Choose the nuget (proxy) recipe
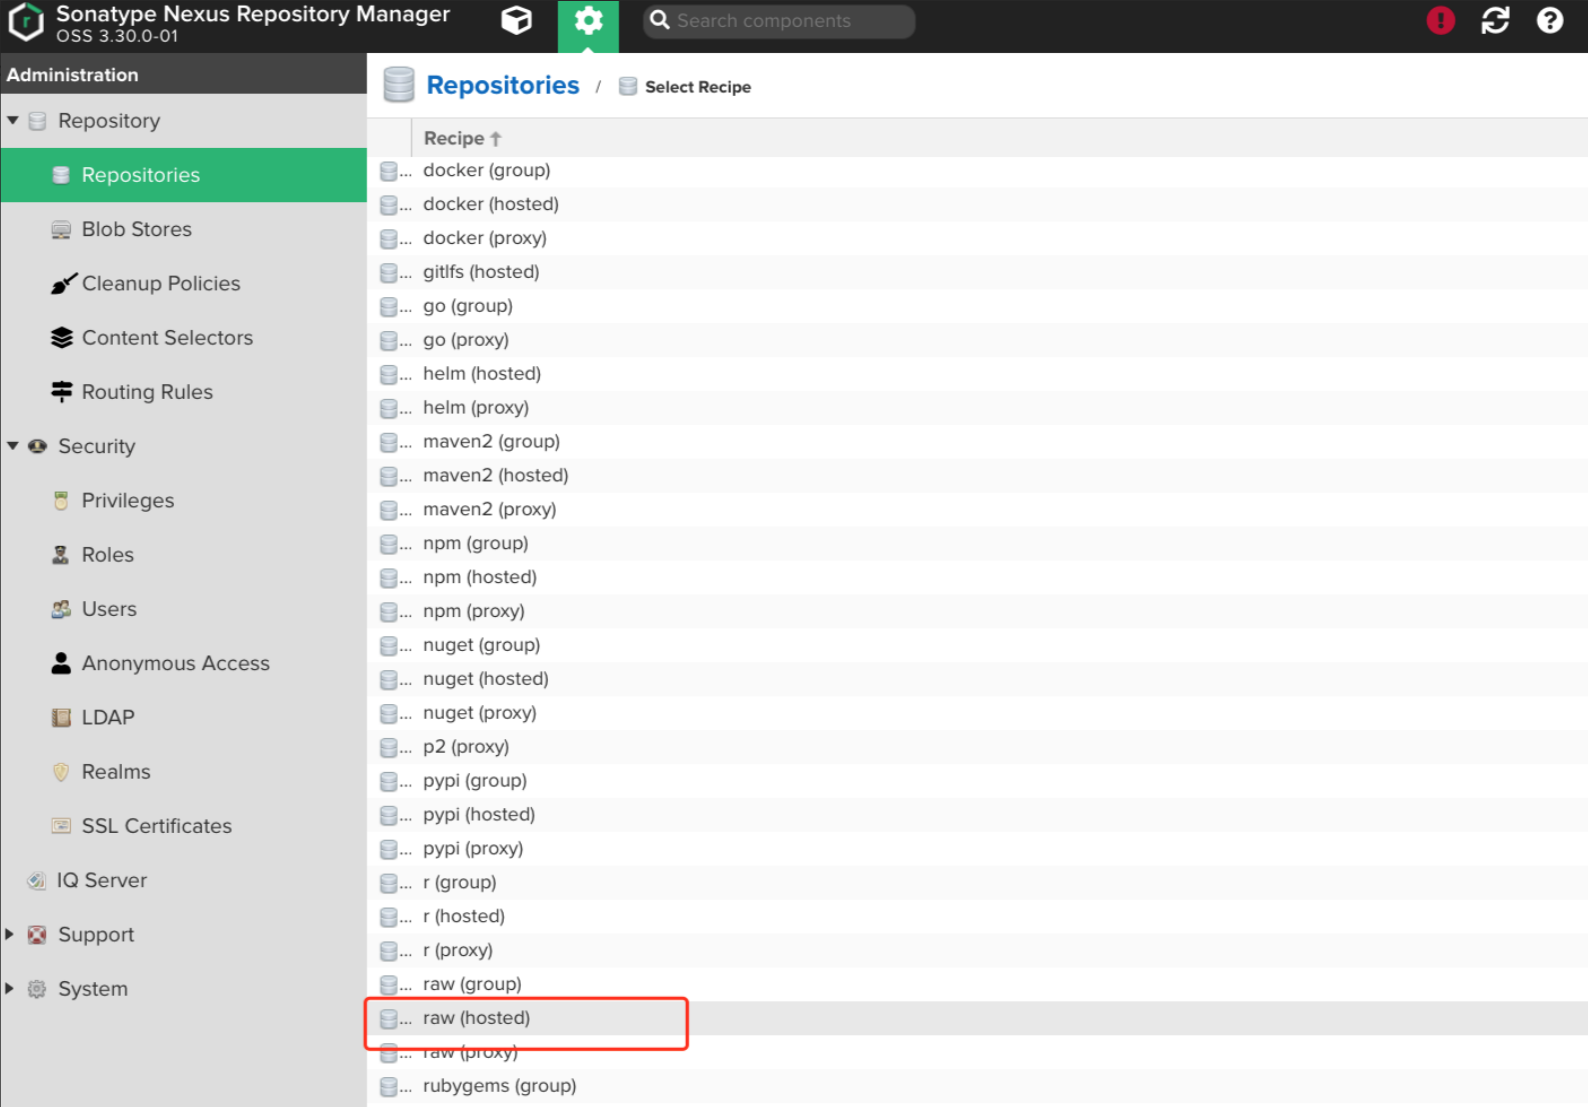Screen dimensions: 1588x1107 point(977,713)
